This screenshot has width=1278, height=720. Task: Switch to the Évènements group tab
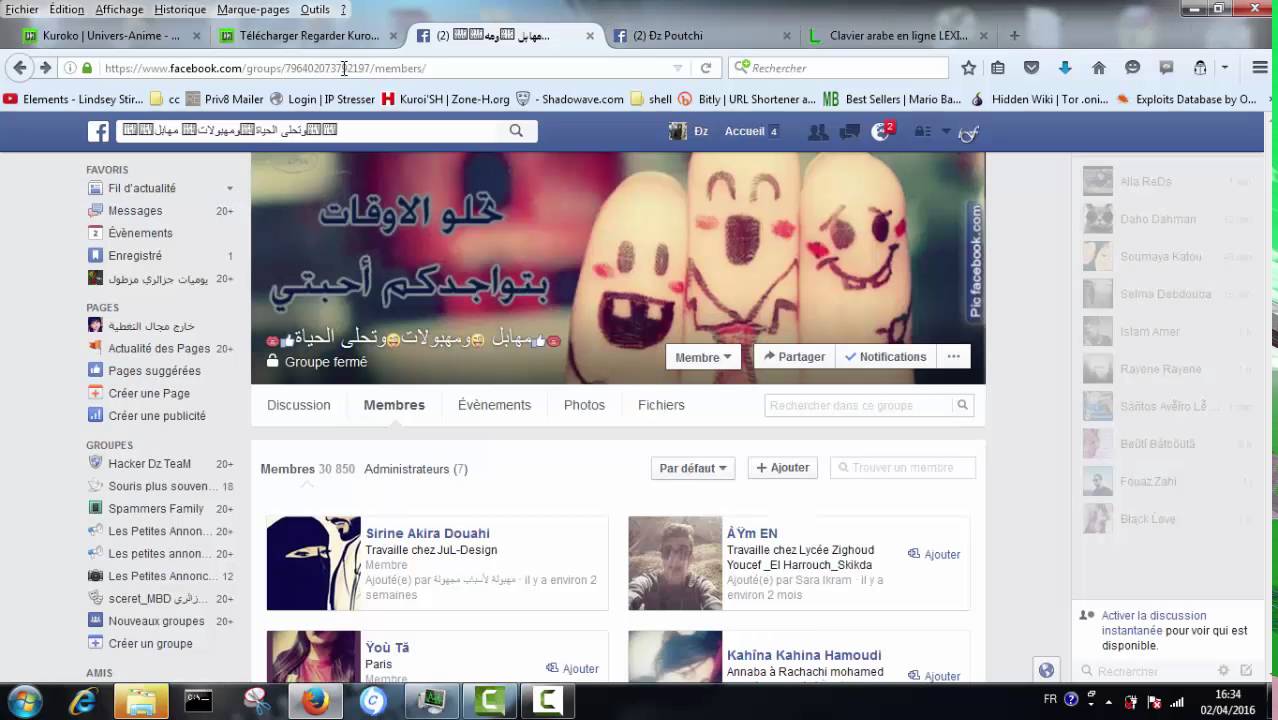point(494,405)
